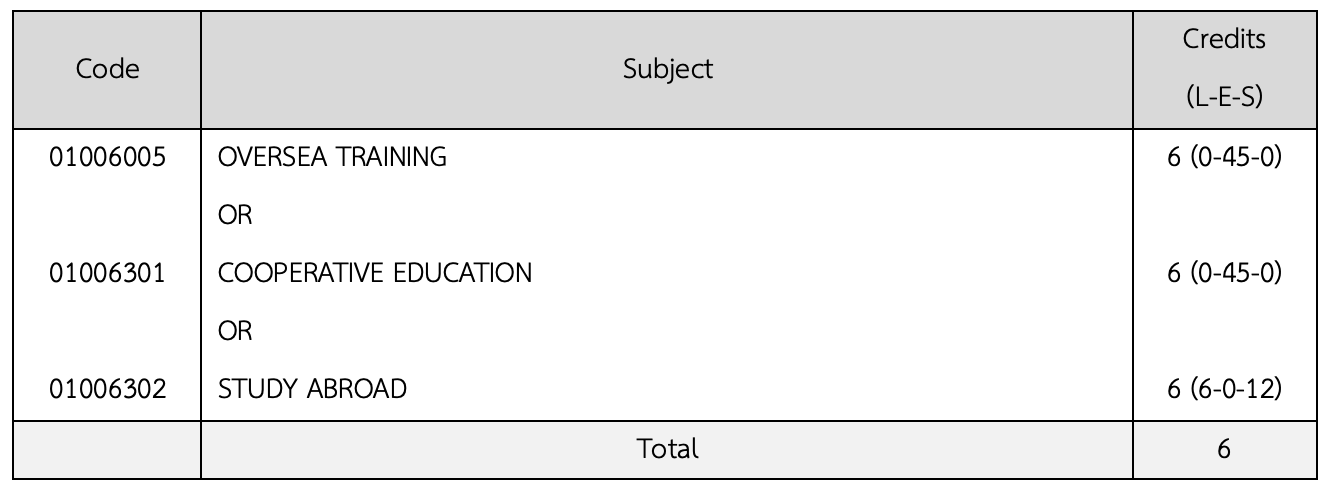Click the credits value for OVERSEA TRAINING
Screen dimensions: 1324x486
(1223, 157)
